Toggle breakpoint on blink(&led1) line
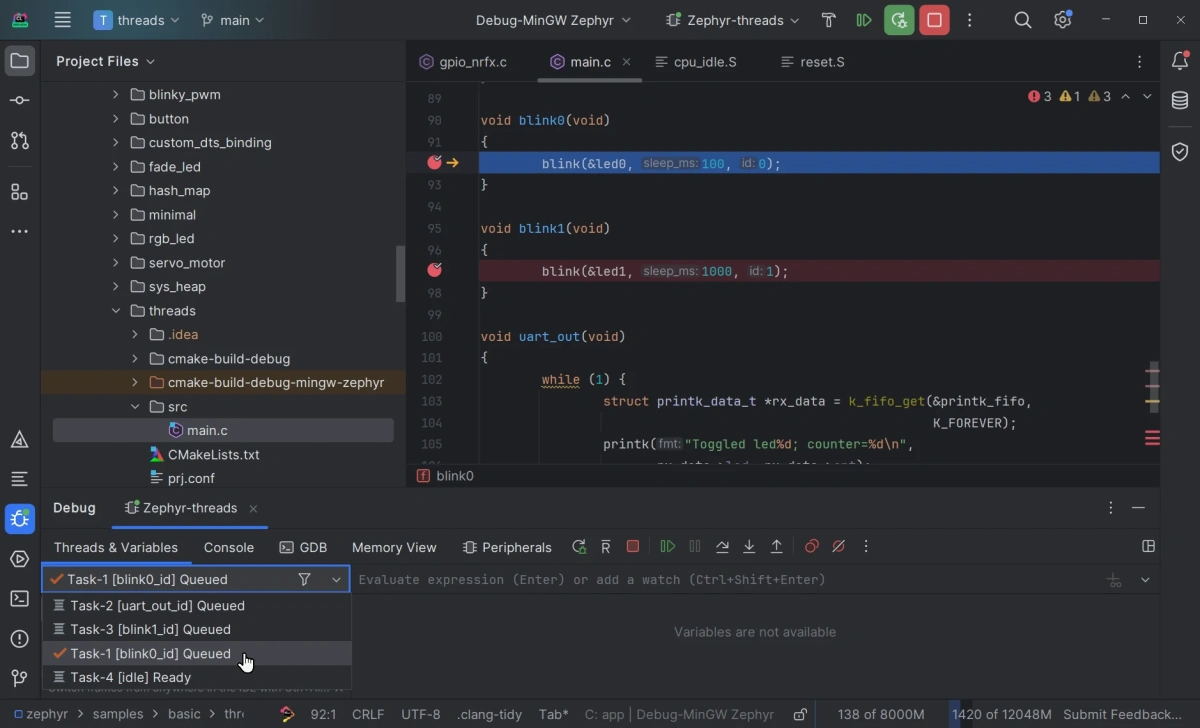This screenshot has width=1200, height=728. [x=434, y=271]
